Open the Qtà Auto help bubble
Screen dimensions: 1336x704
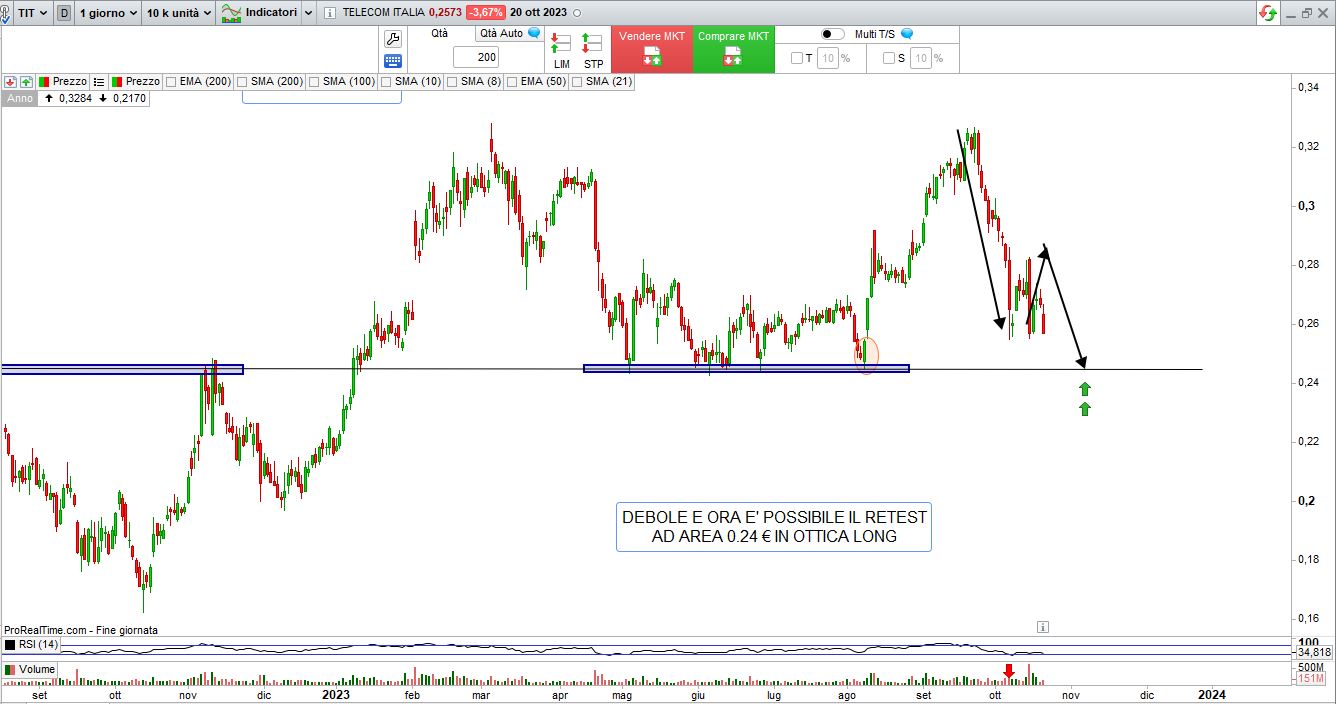coord(534,33)
